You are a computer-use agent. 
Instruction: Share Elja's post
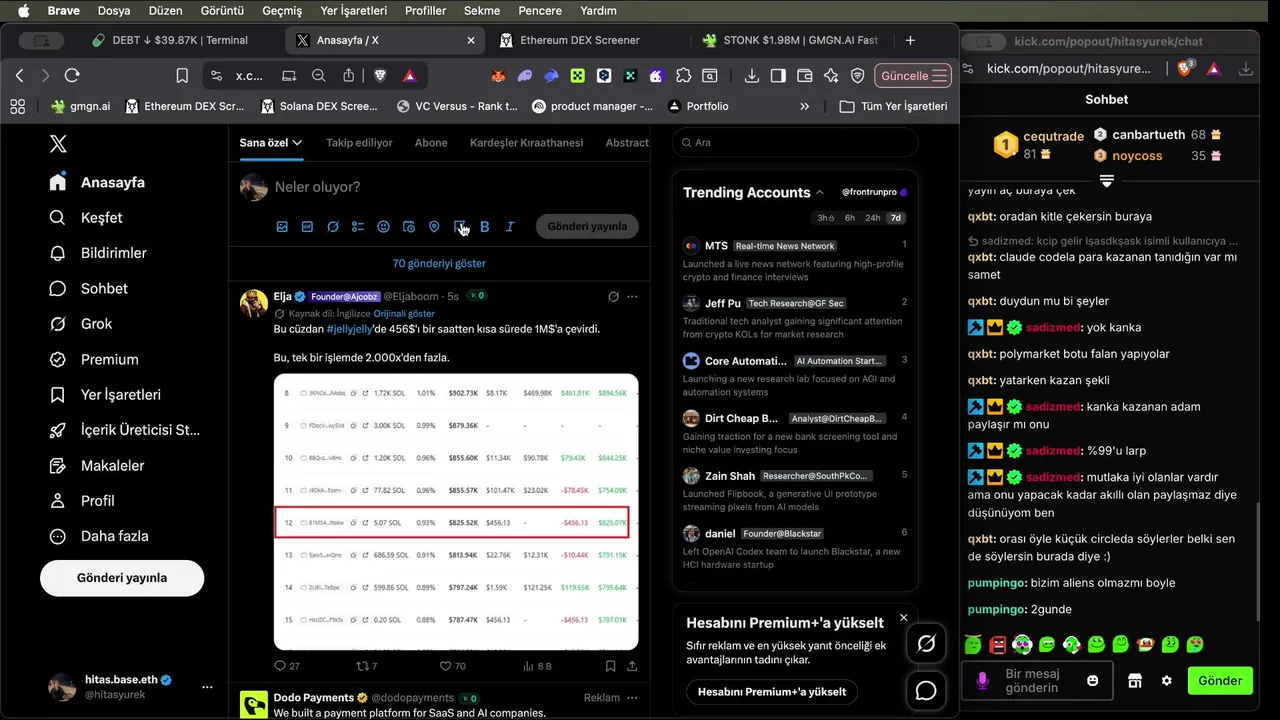pos(632,666)
